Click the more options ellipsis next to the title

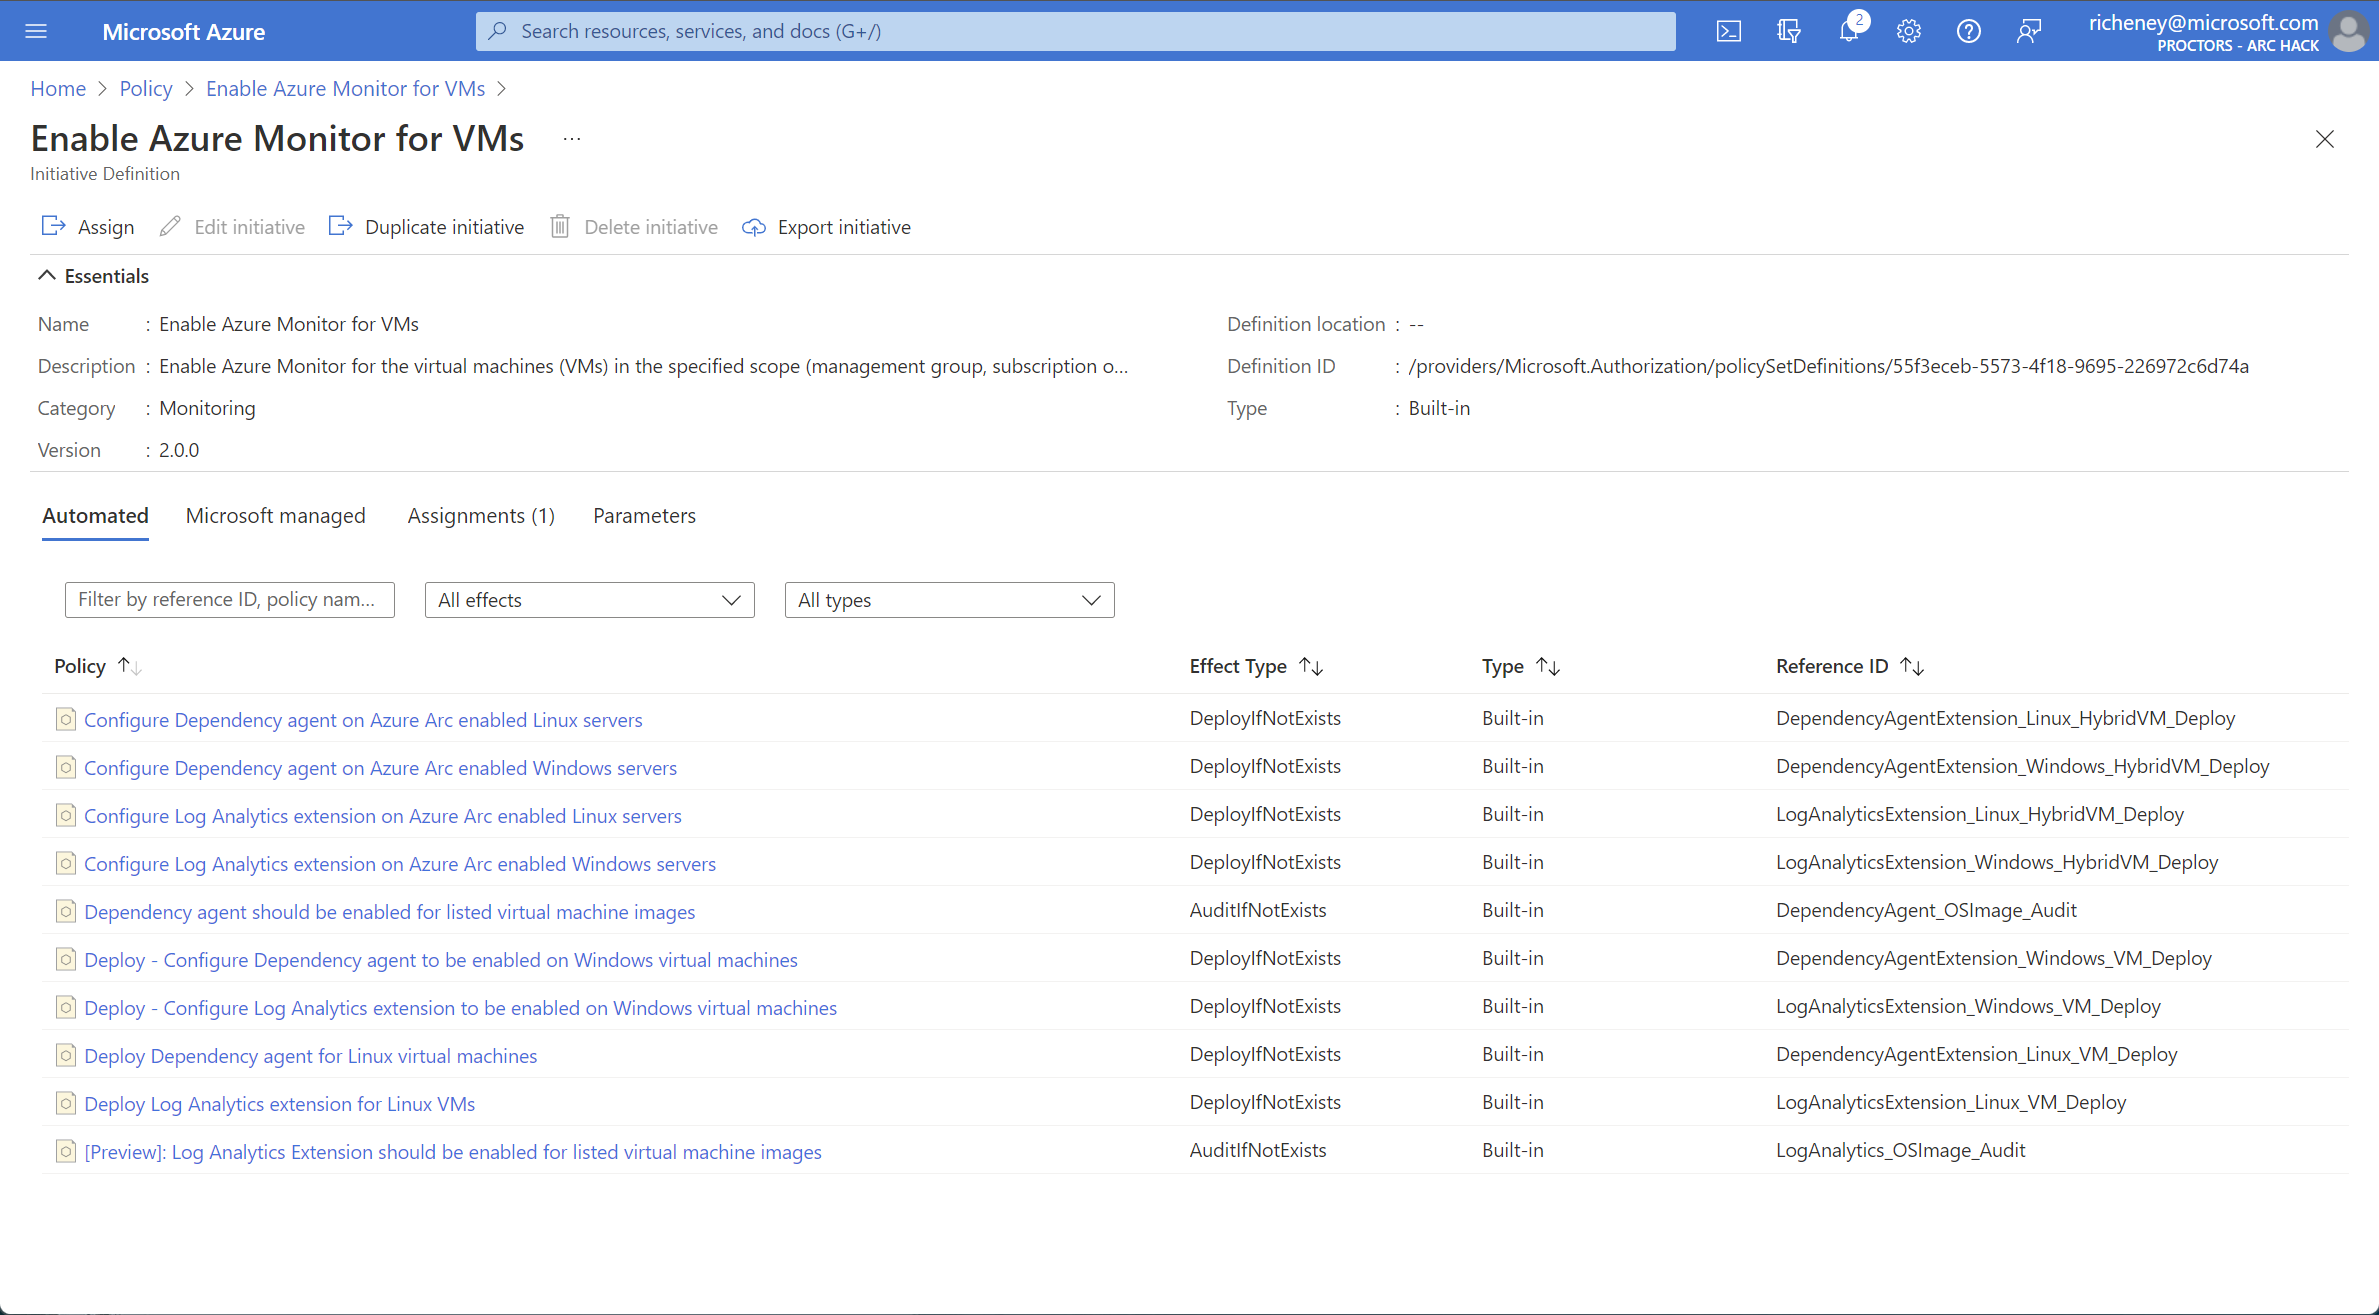571,139
